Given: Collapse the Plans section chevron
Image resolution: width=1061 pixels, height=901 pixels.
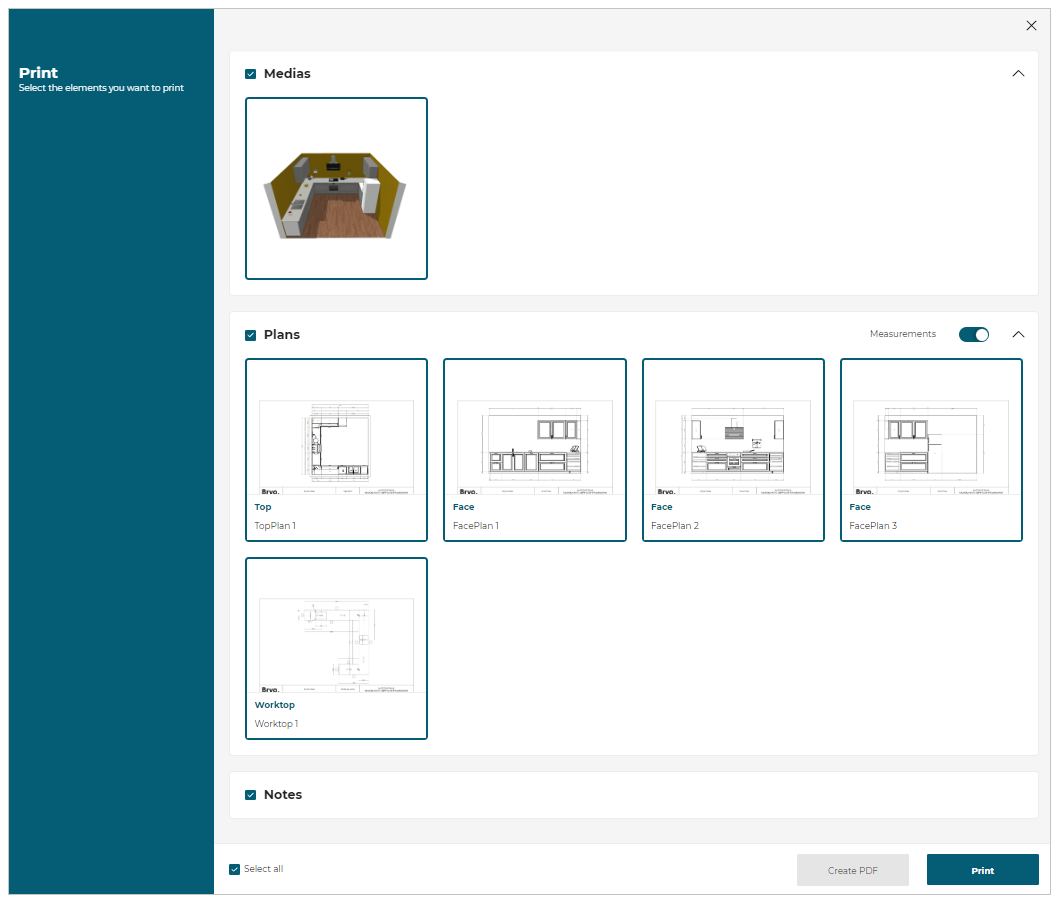Looking at the screenshot, I should (x=1018, y=334).
